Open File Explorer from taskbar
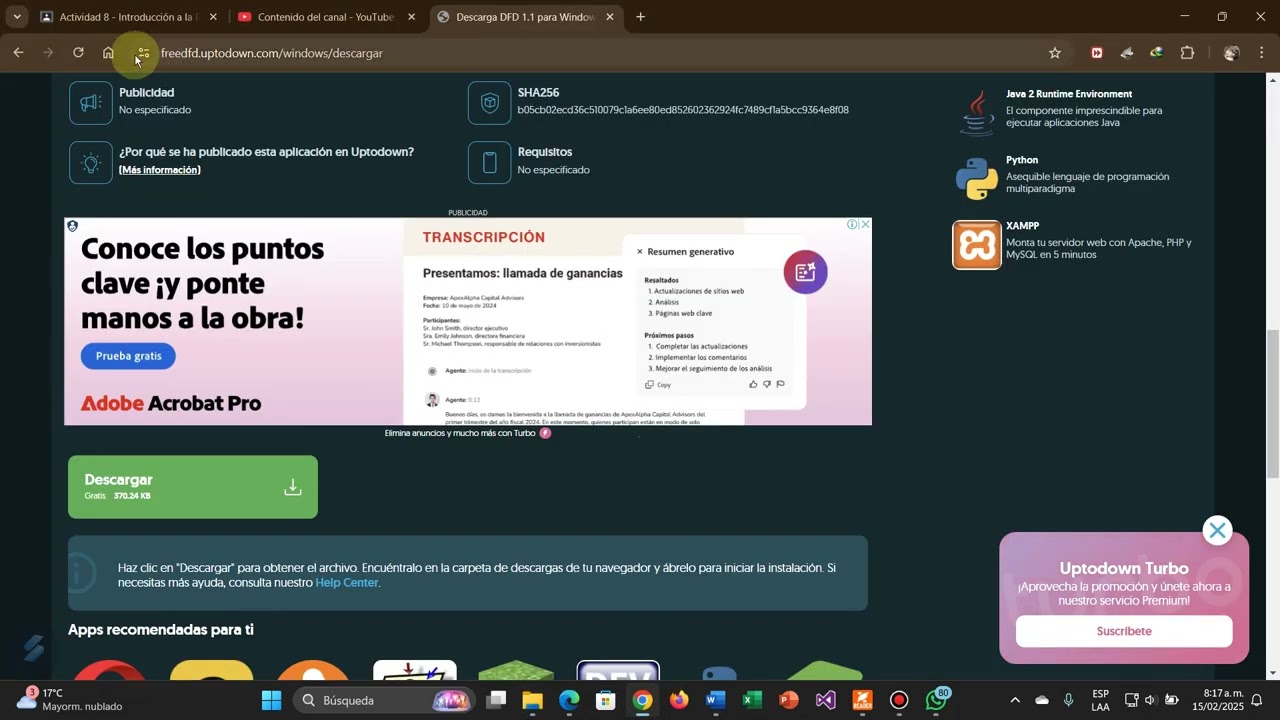Viewport: 1280px width, 720px height. point(532,700)
